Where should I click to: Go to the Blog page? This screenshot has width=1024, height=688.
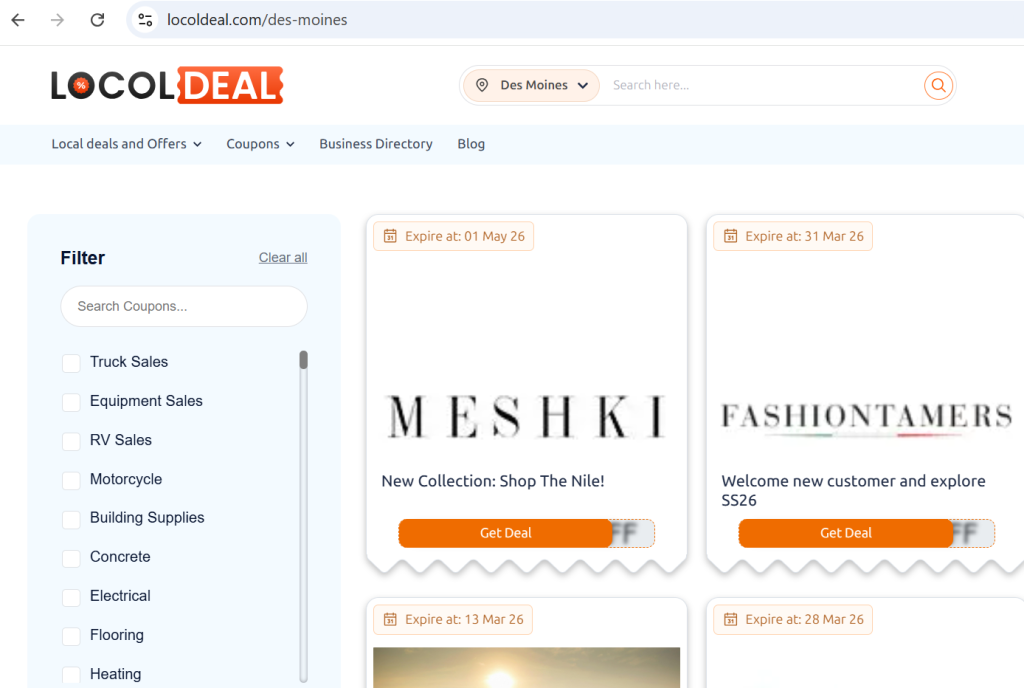tap(471, 144)
